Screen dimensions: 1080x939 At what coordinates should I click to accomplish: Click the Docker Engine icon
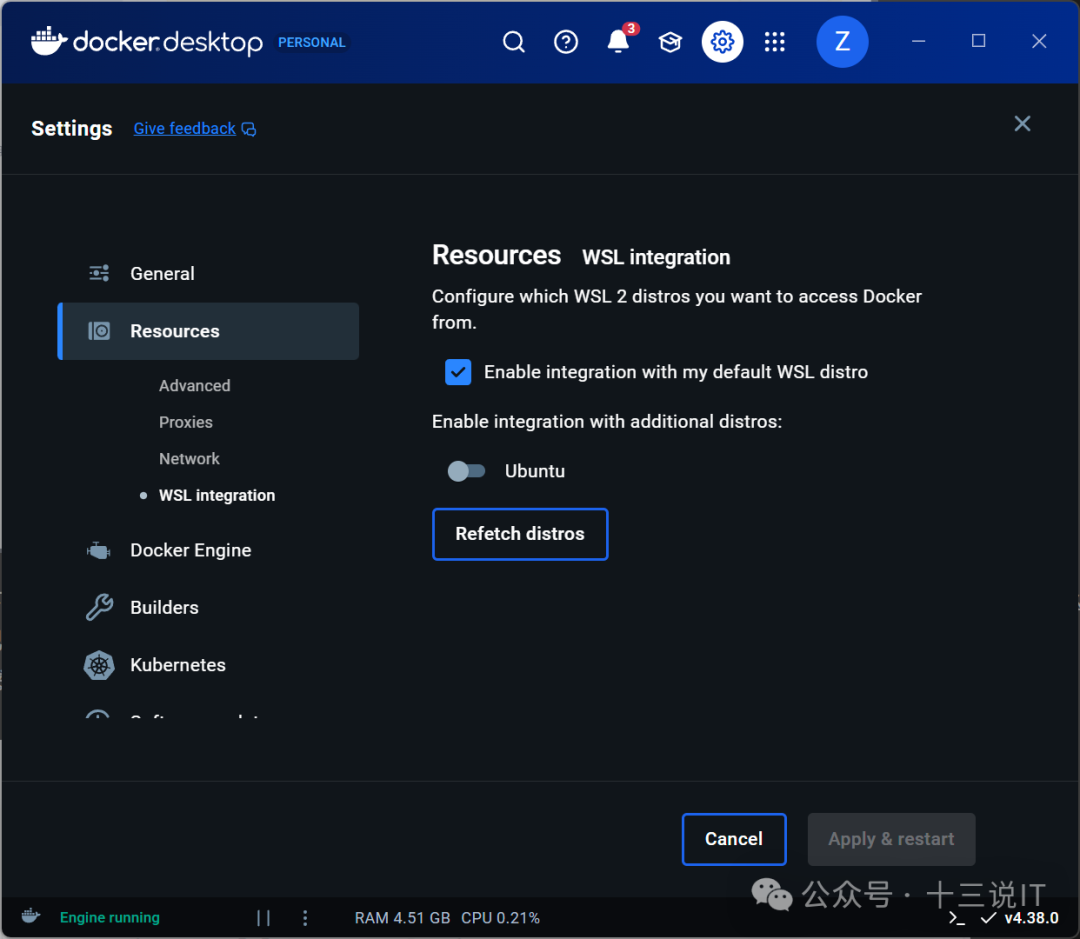pos(99,550)
